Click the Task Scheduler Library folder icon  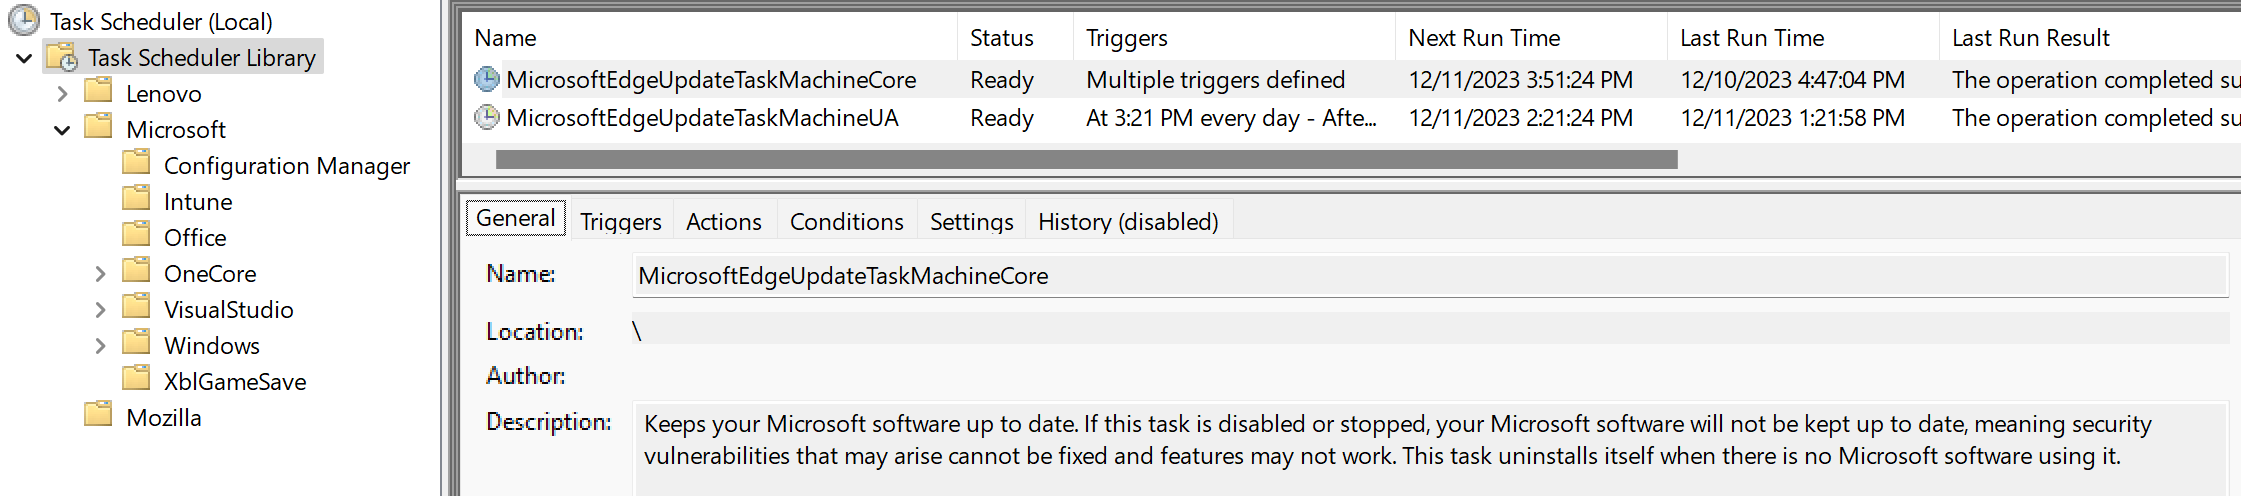pyautogui.click(x=63, y=57)
